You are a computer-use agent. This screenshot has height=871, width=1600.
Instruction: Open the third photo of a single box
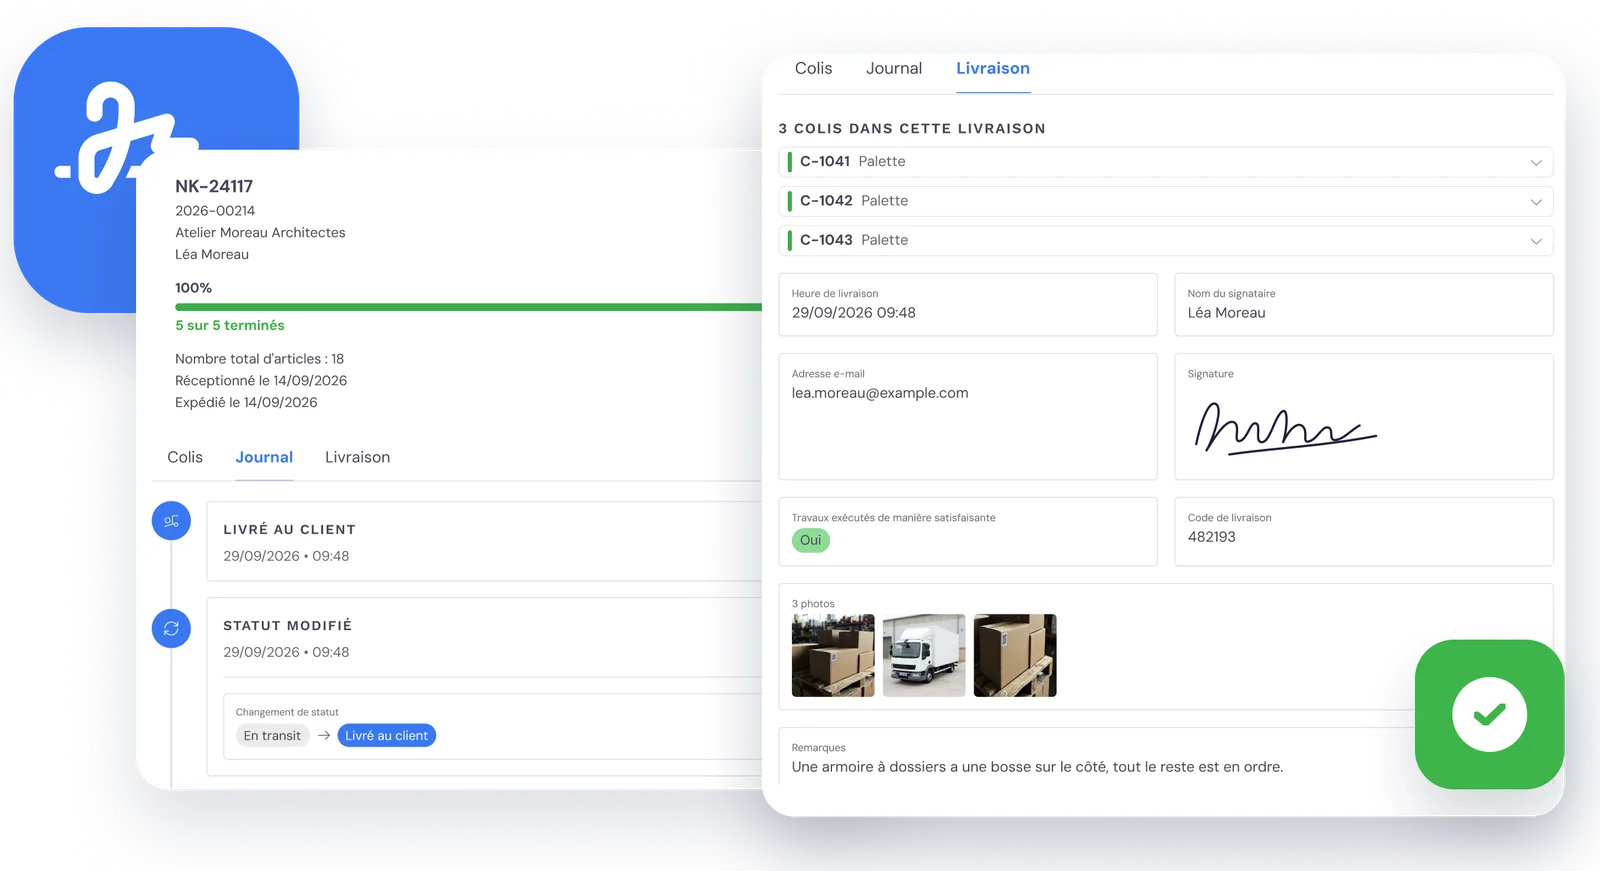(x=1015, y=655)
